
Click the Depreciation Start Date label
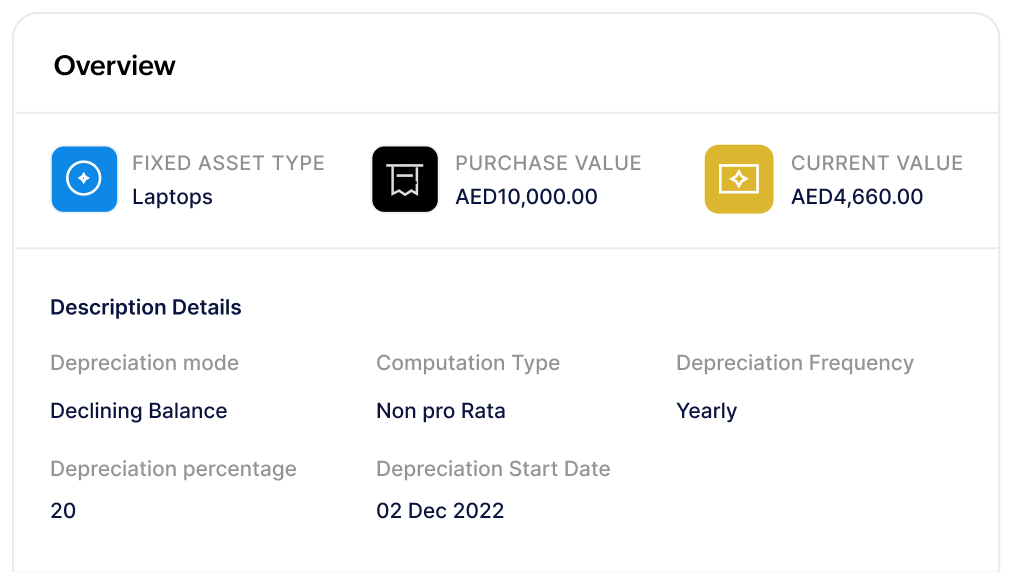493,469
